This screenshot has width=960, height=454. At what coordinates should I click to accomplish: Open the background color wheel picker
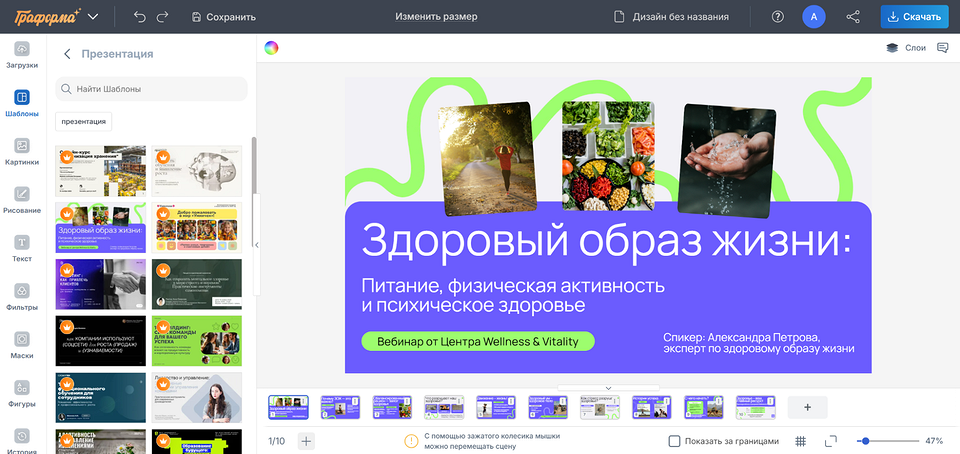(271, 48)
